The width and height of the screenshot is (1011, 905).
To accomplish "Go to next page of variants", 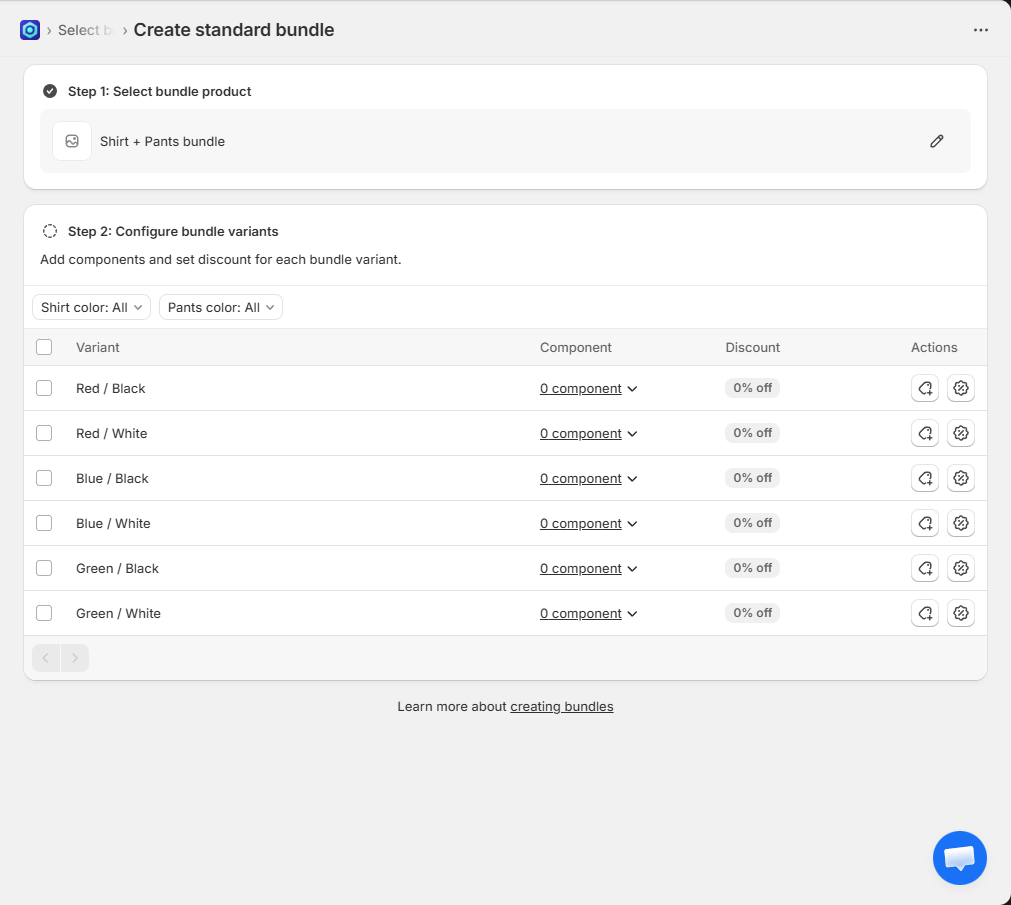I will [75, 658].
